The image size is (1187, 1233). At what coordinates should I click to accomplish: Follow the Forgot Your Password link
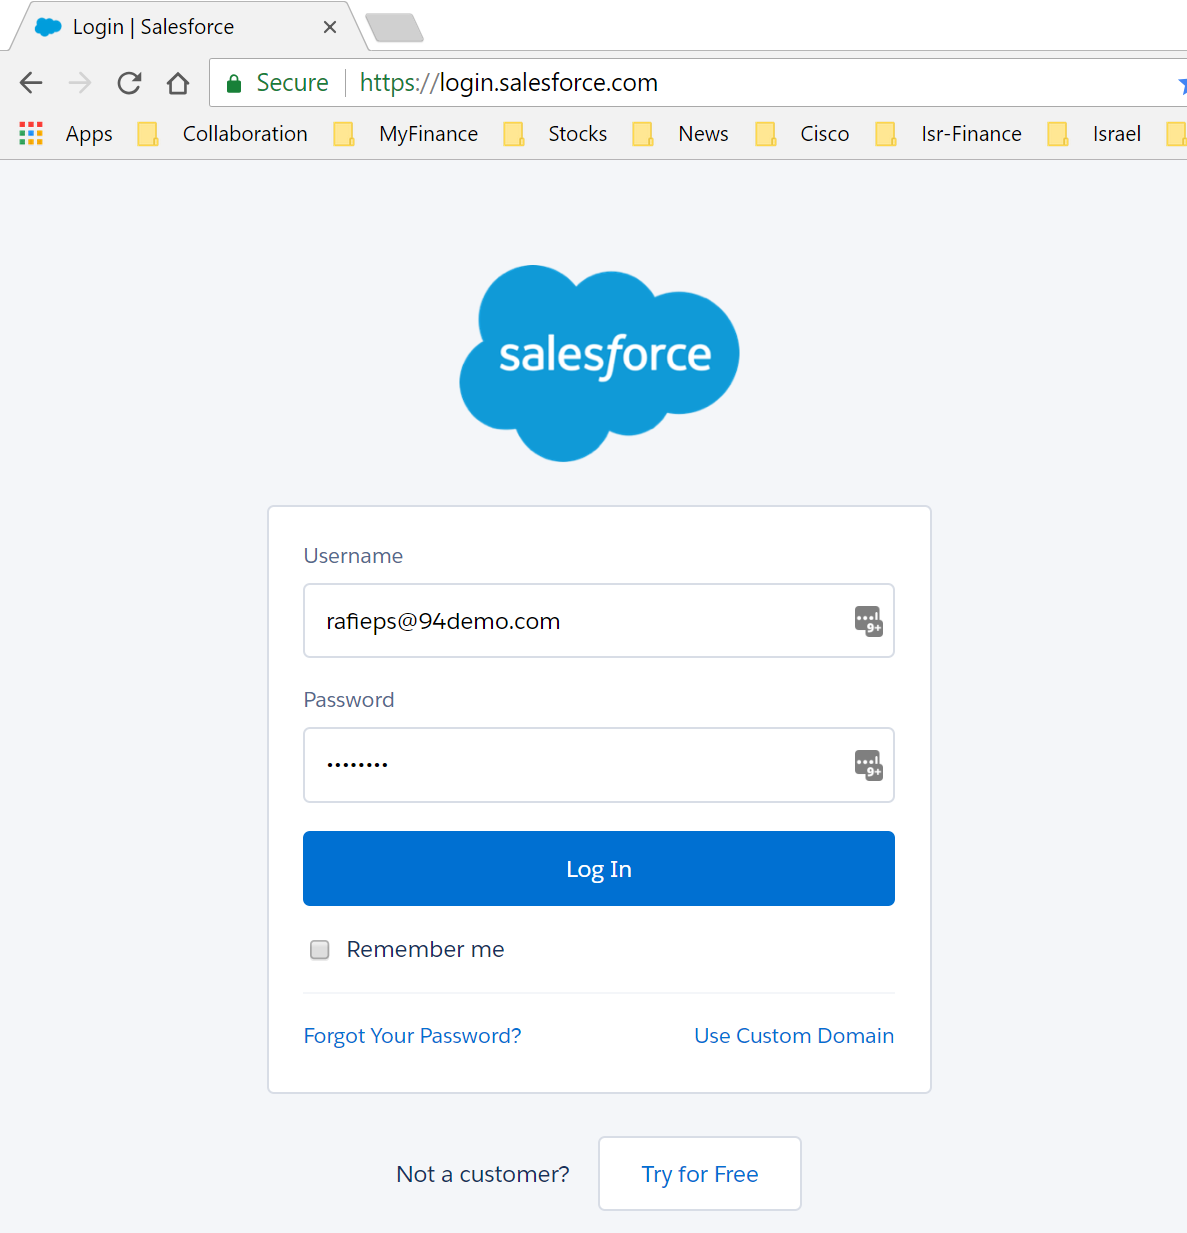coord(412,1036)
